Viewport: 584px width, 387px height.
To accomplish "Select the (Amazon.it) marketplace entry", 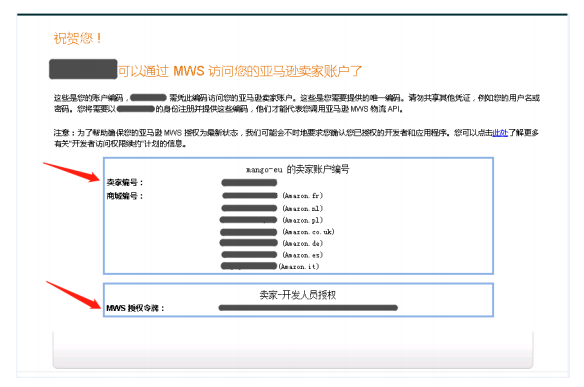I will pyautogui.click(x=299, y=266).
